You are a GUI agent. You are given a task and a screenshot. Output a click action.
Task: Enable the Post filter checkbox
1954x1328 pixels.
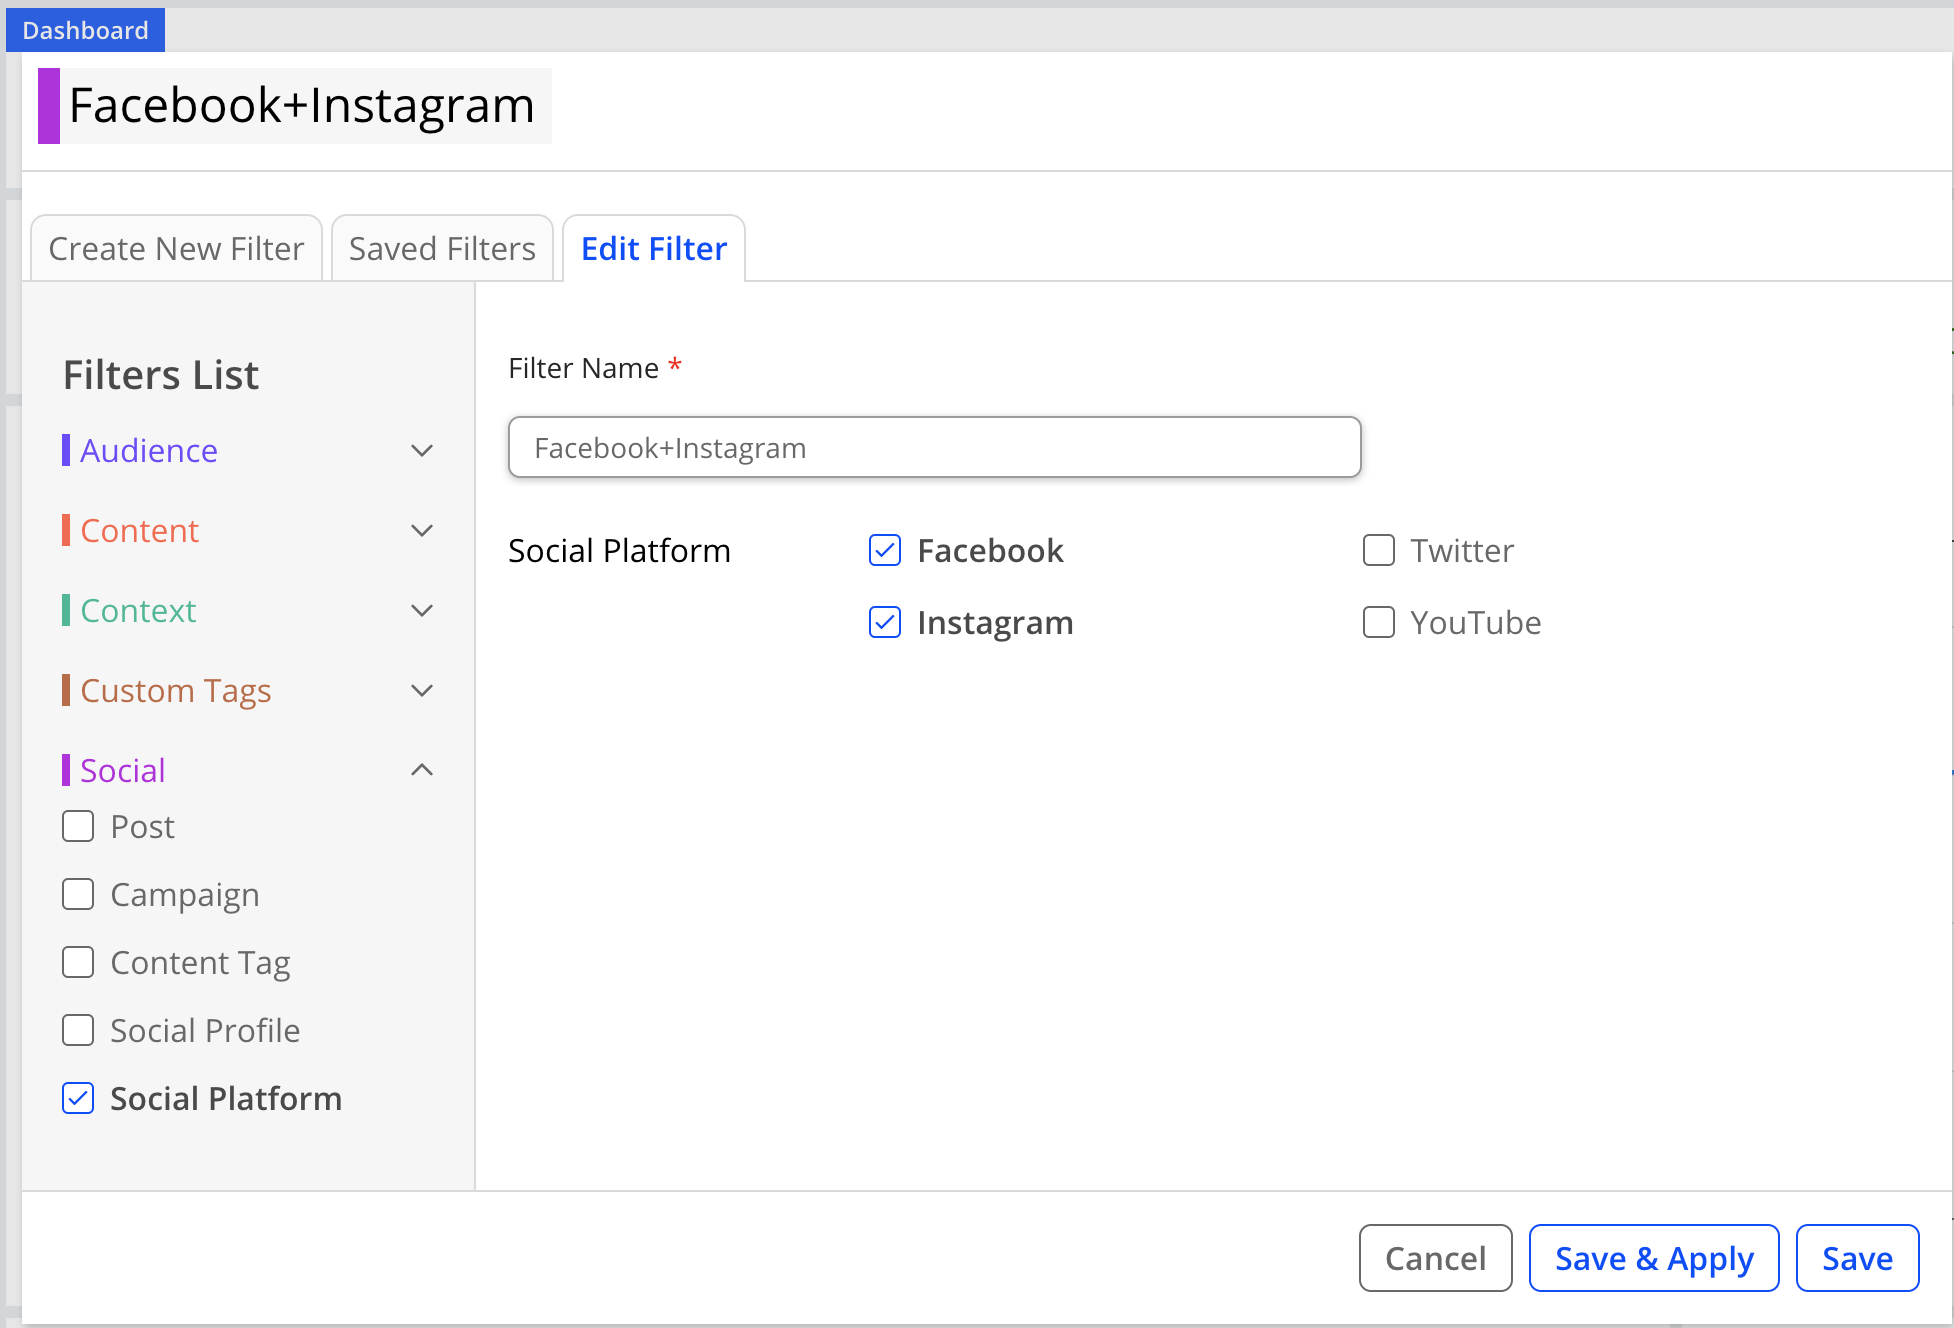pyautogui.click(x=78, y=827)
